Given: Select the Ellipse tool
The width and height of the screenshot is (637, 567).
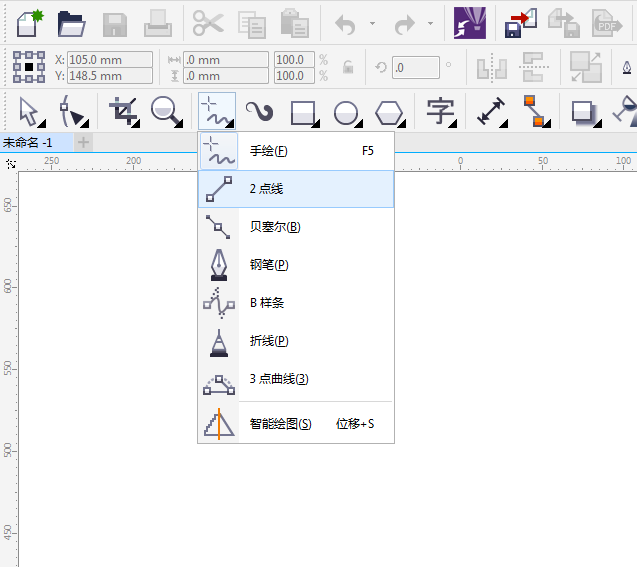Looking at the screenshot, I should coord(348,112).
